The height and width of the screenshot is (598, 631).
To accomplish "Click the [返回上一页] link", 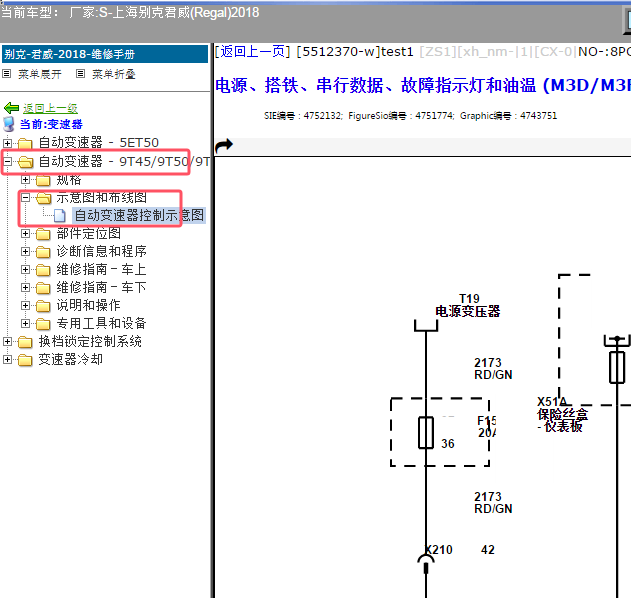I will (x=252, y=52).
